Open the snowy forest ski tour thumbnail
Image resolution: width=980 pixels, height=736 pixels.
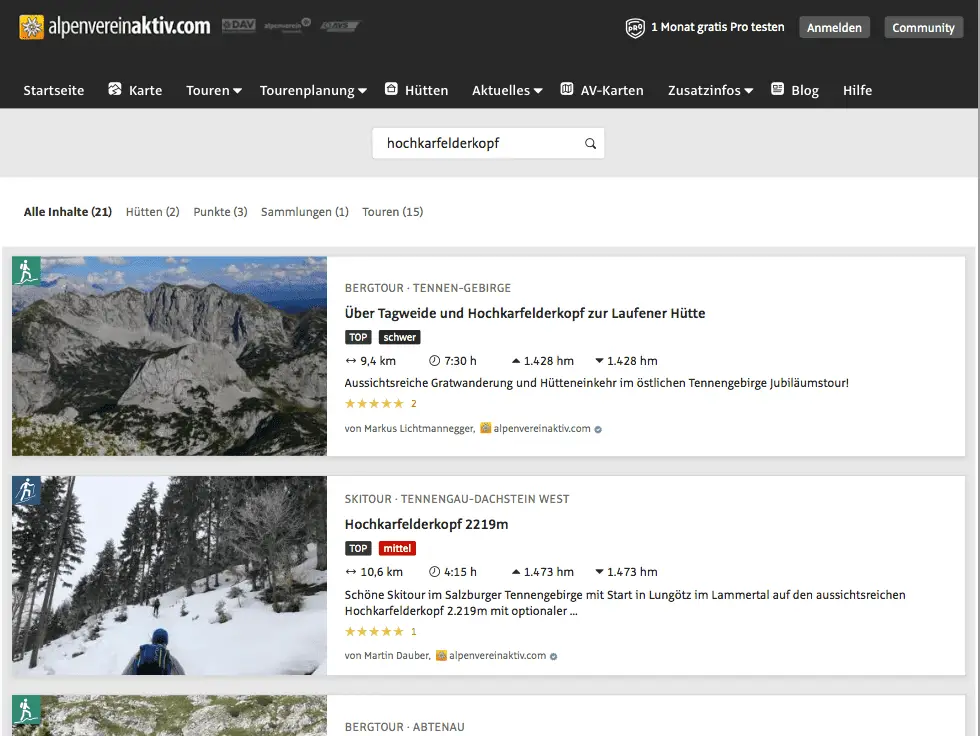(x=169, y=575)
